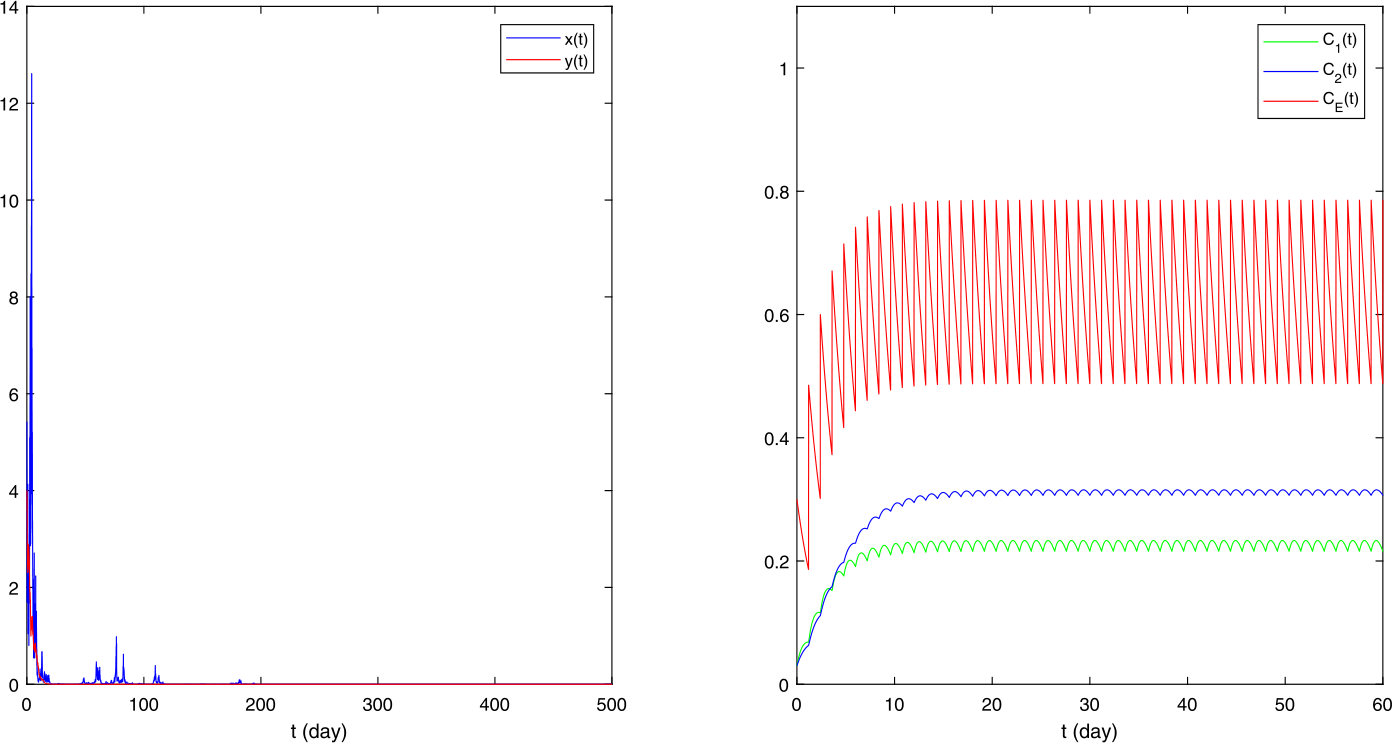This screenshot has width=1392, height=743.
Task: Click the tallest blue x(t) spike peak
Action: pyautogui.click(x=31, y=74)
